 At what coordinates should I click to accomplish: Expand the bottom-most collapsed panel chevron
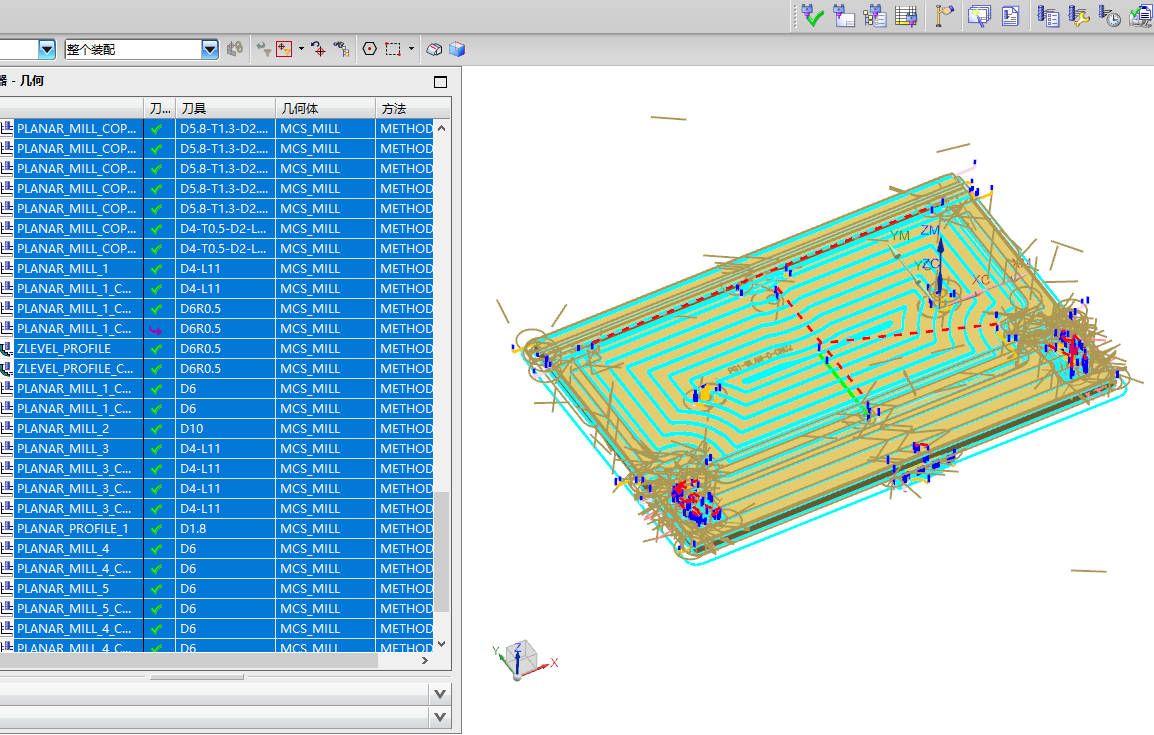click(x=439, y=717)
